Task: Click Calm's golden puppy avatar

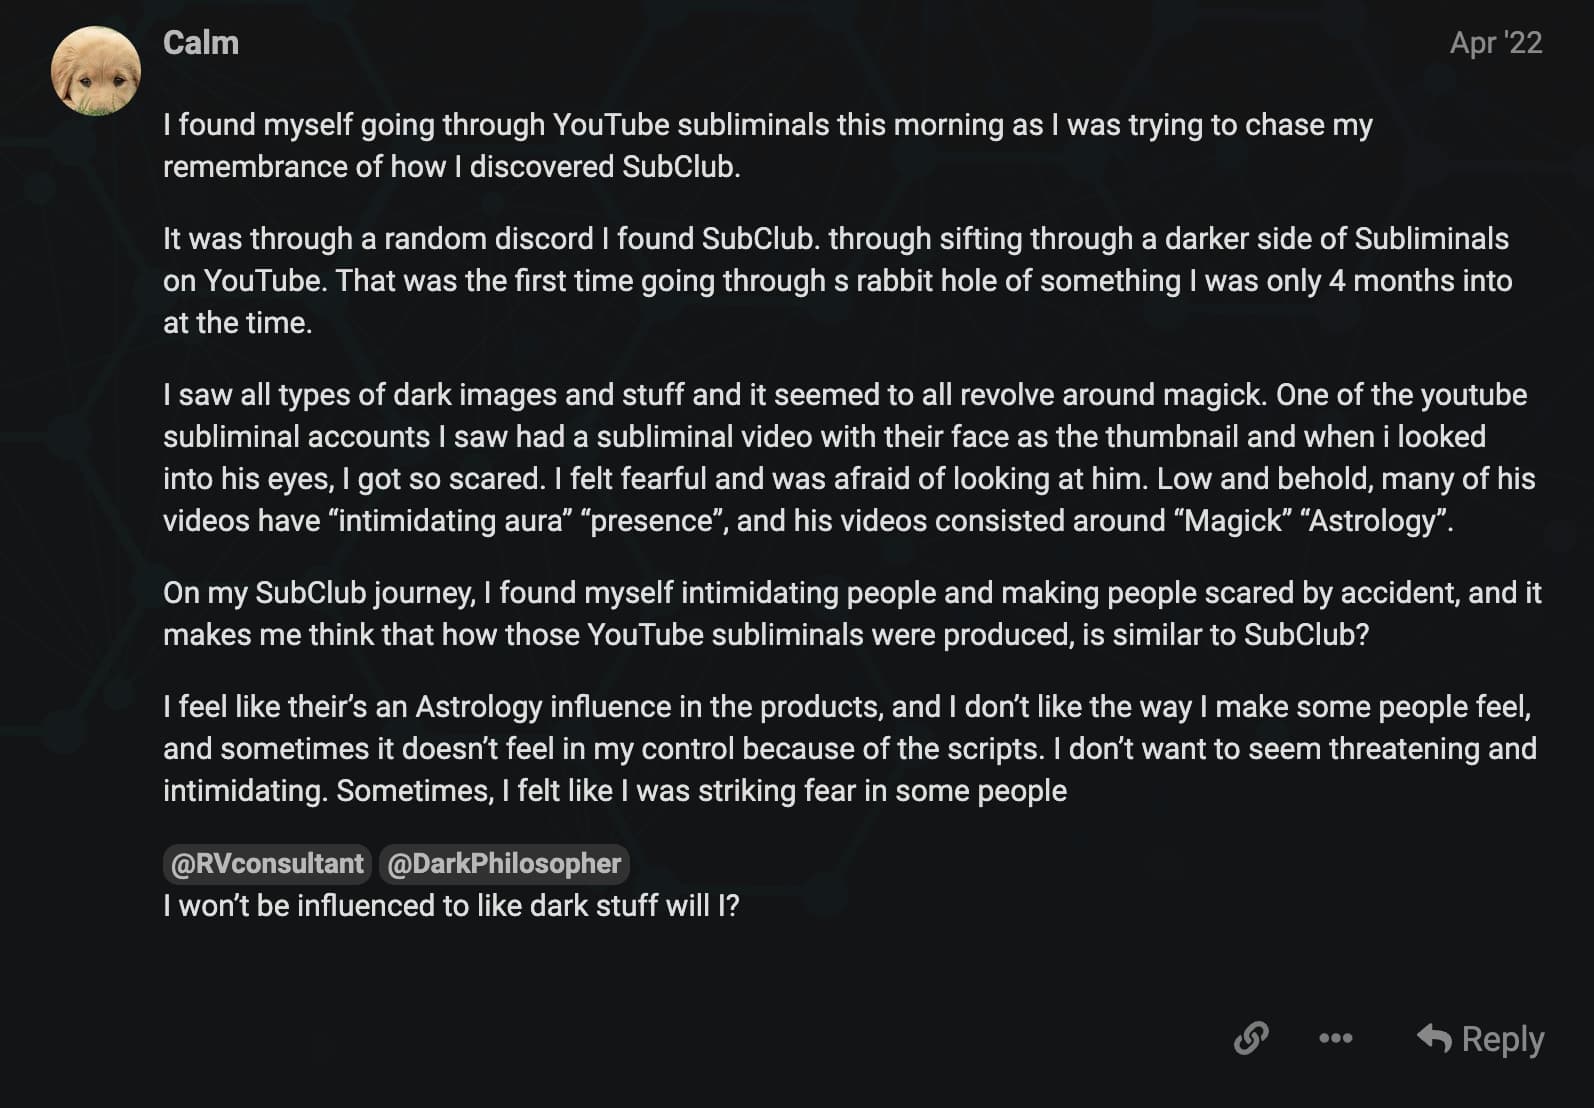Action: (96, 71)
